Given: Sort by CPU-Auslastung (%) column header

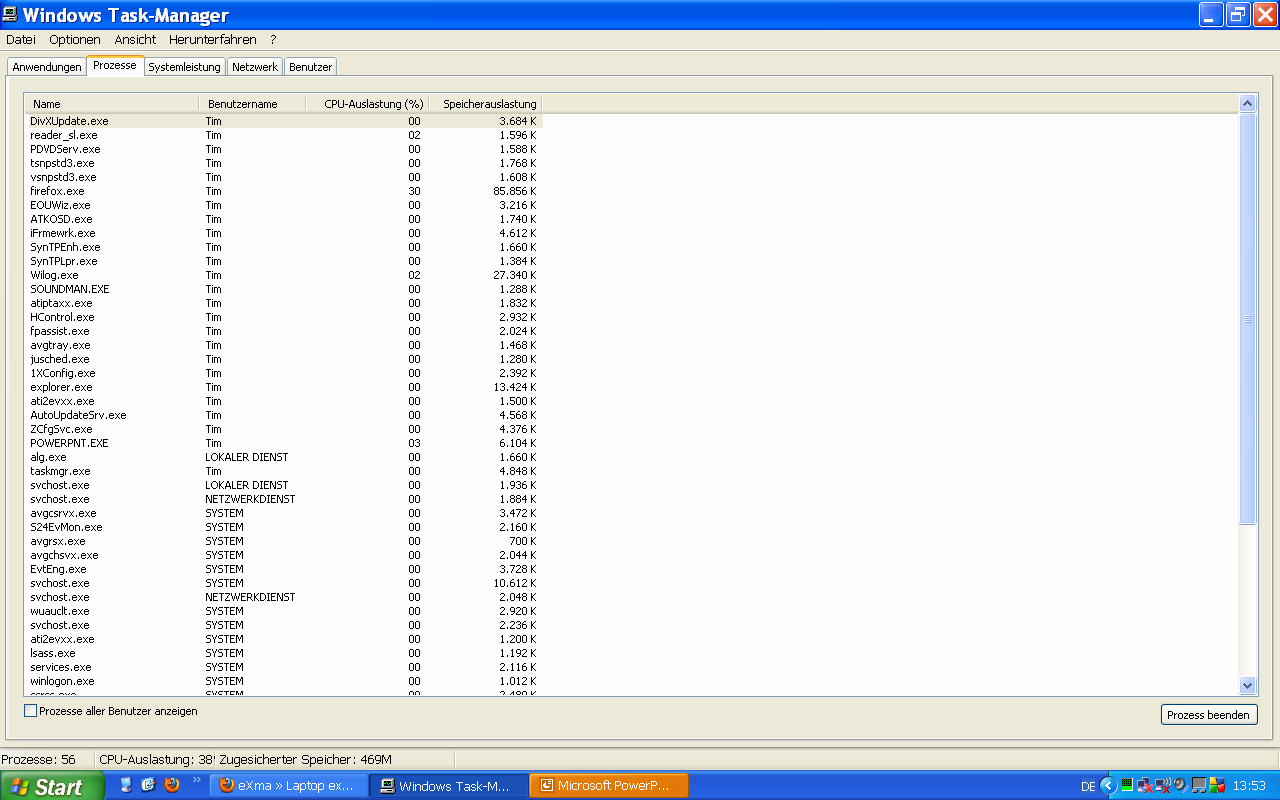Looking at the screenshot, I should (x=367, y=104).
